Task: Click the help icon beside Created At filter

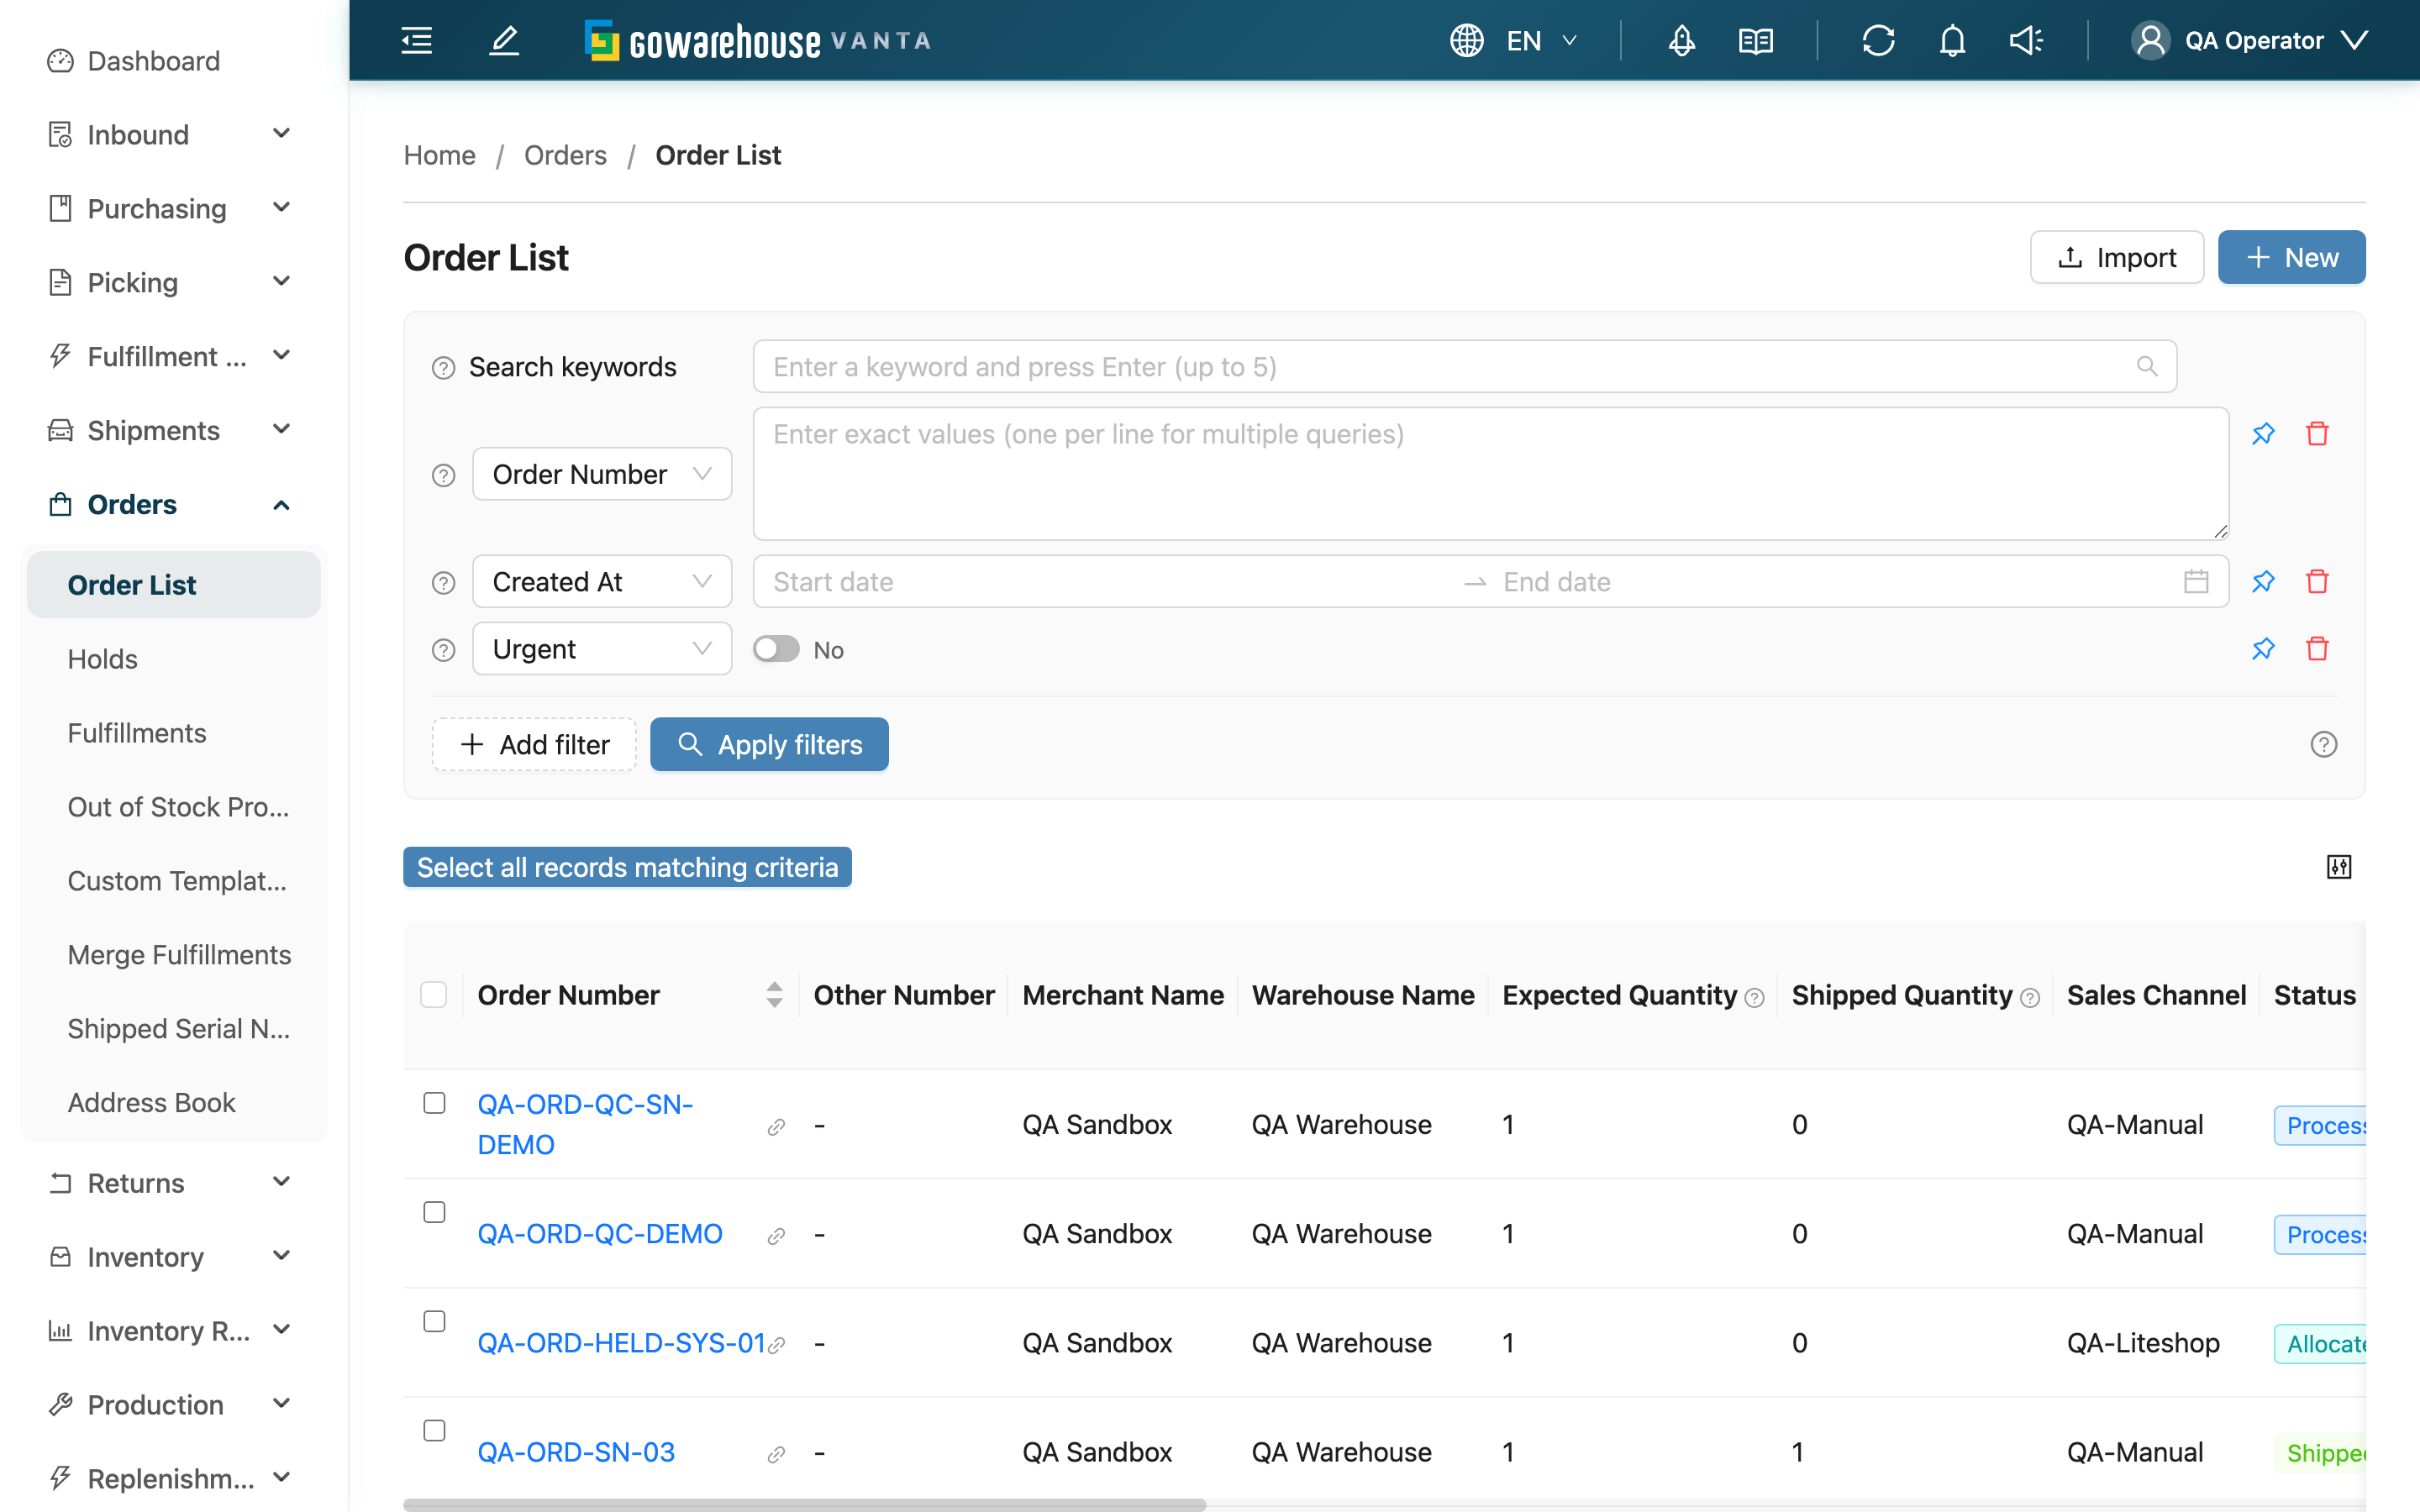Action: pos(443,583)
